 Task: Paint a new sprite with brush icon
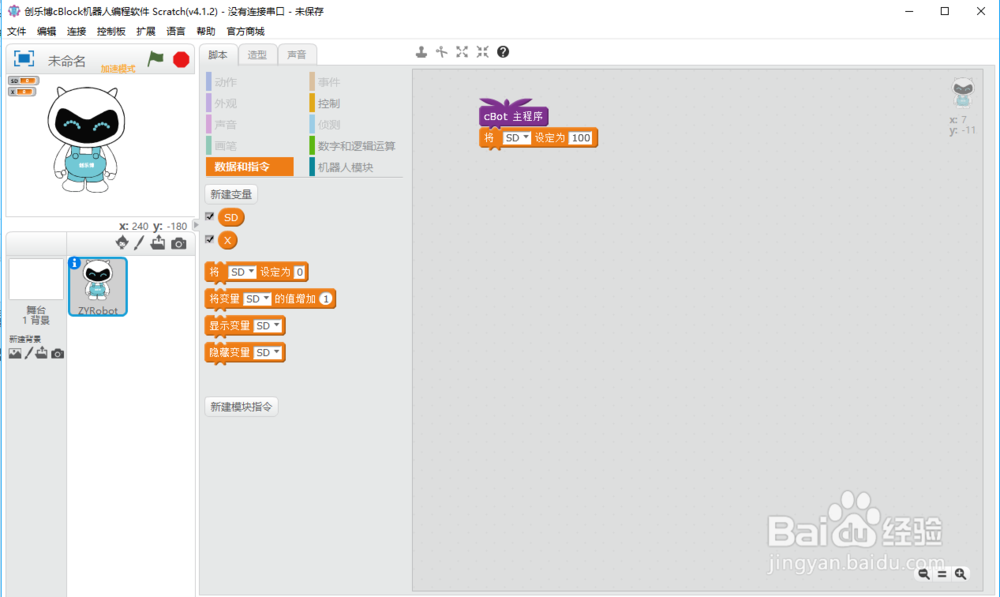(x=139, y=242)
